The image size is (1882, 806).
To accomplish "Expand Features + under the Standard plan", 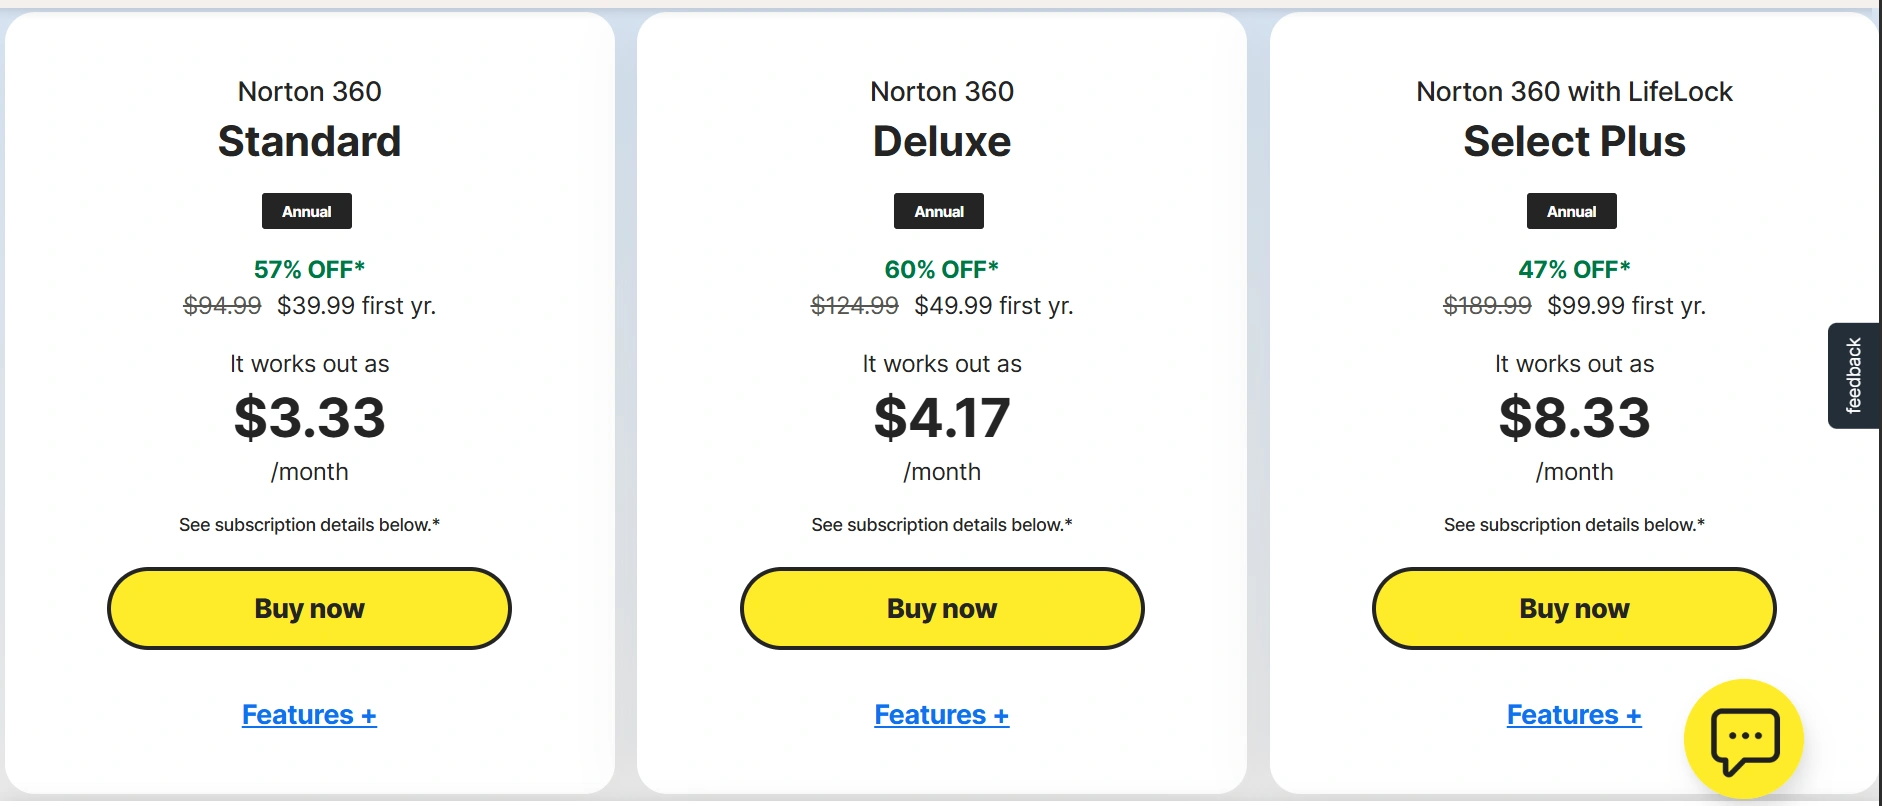I will tap(309, 715).
